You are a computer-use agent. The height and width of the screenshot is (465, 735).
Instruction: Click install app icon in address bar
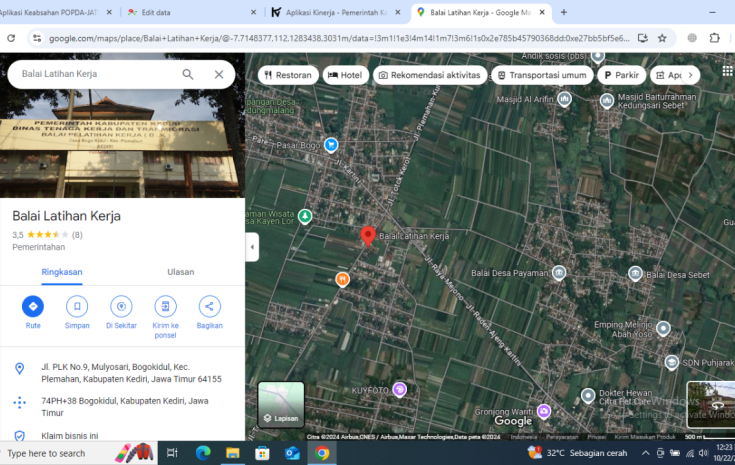643,38
